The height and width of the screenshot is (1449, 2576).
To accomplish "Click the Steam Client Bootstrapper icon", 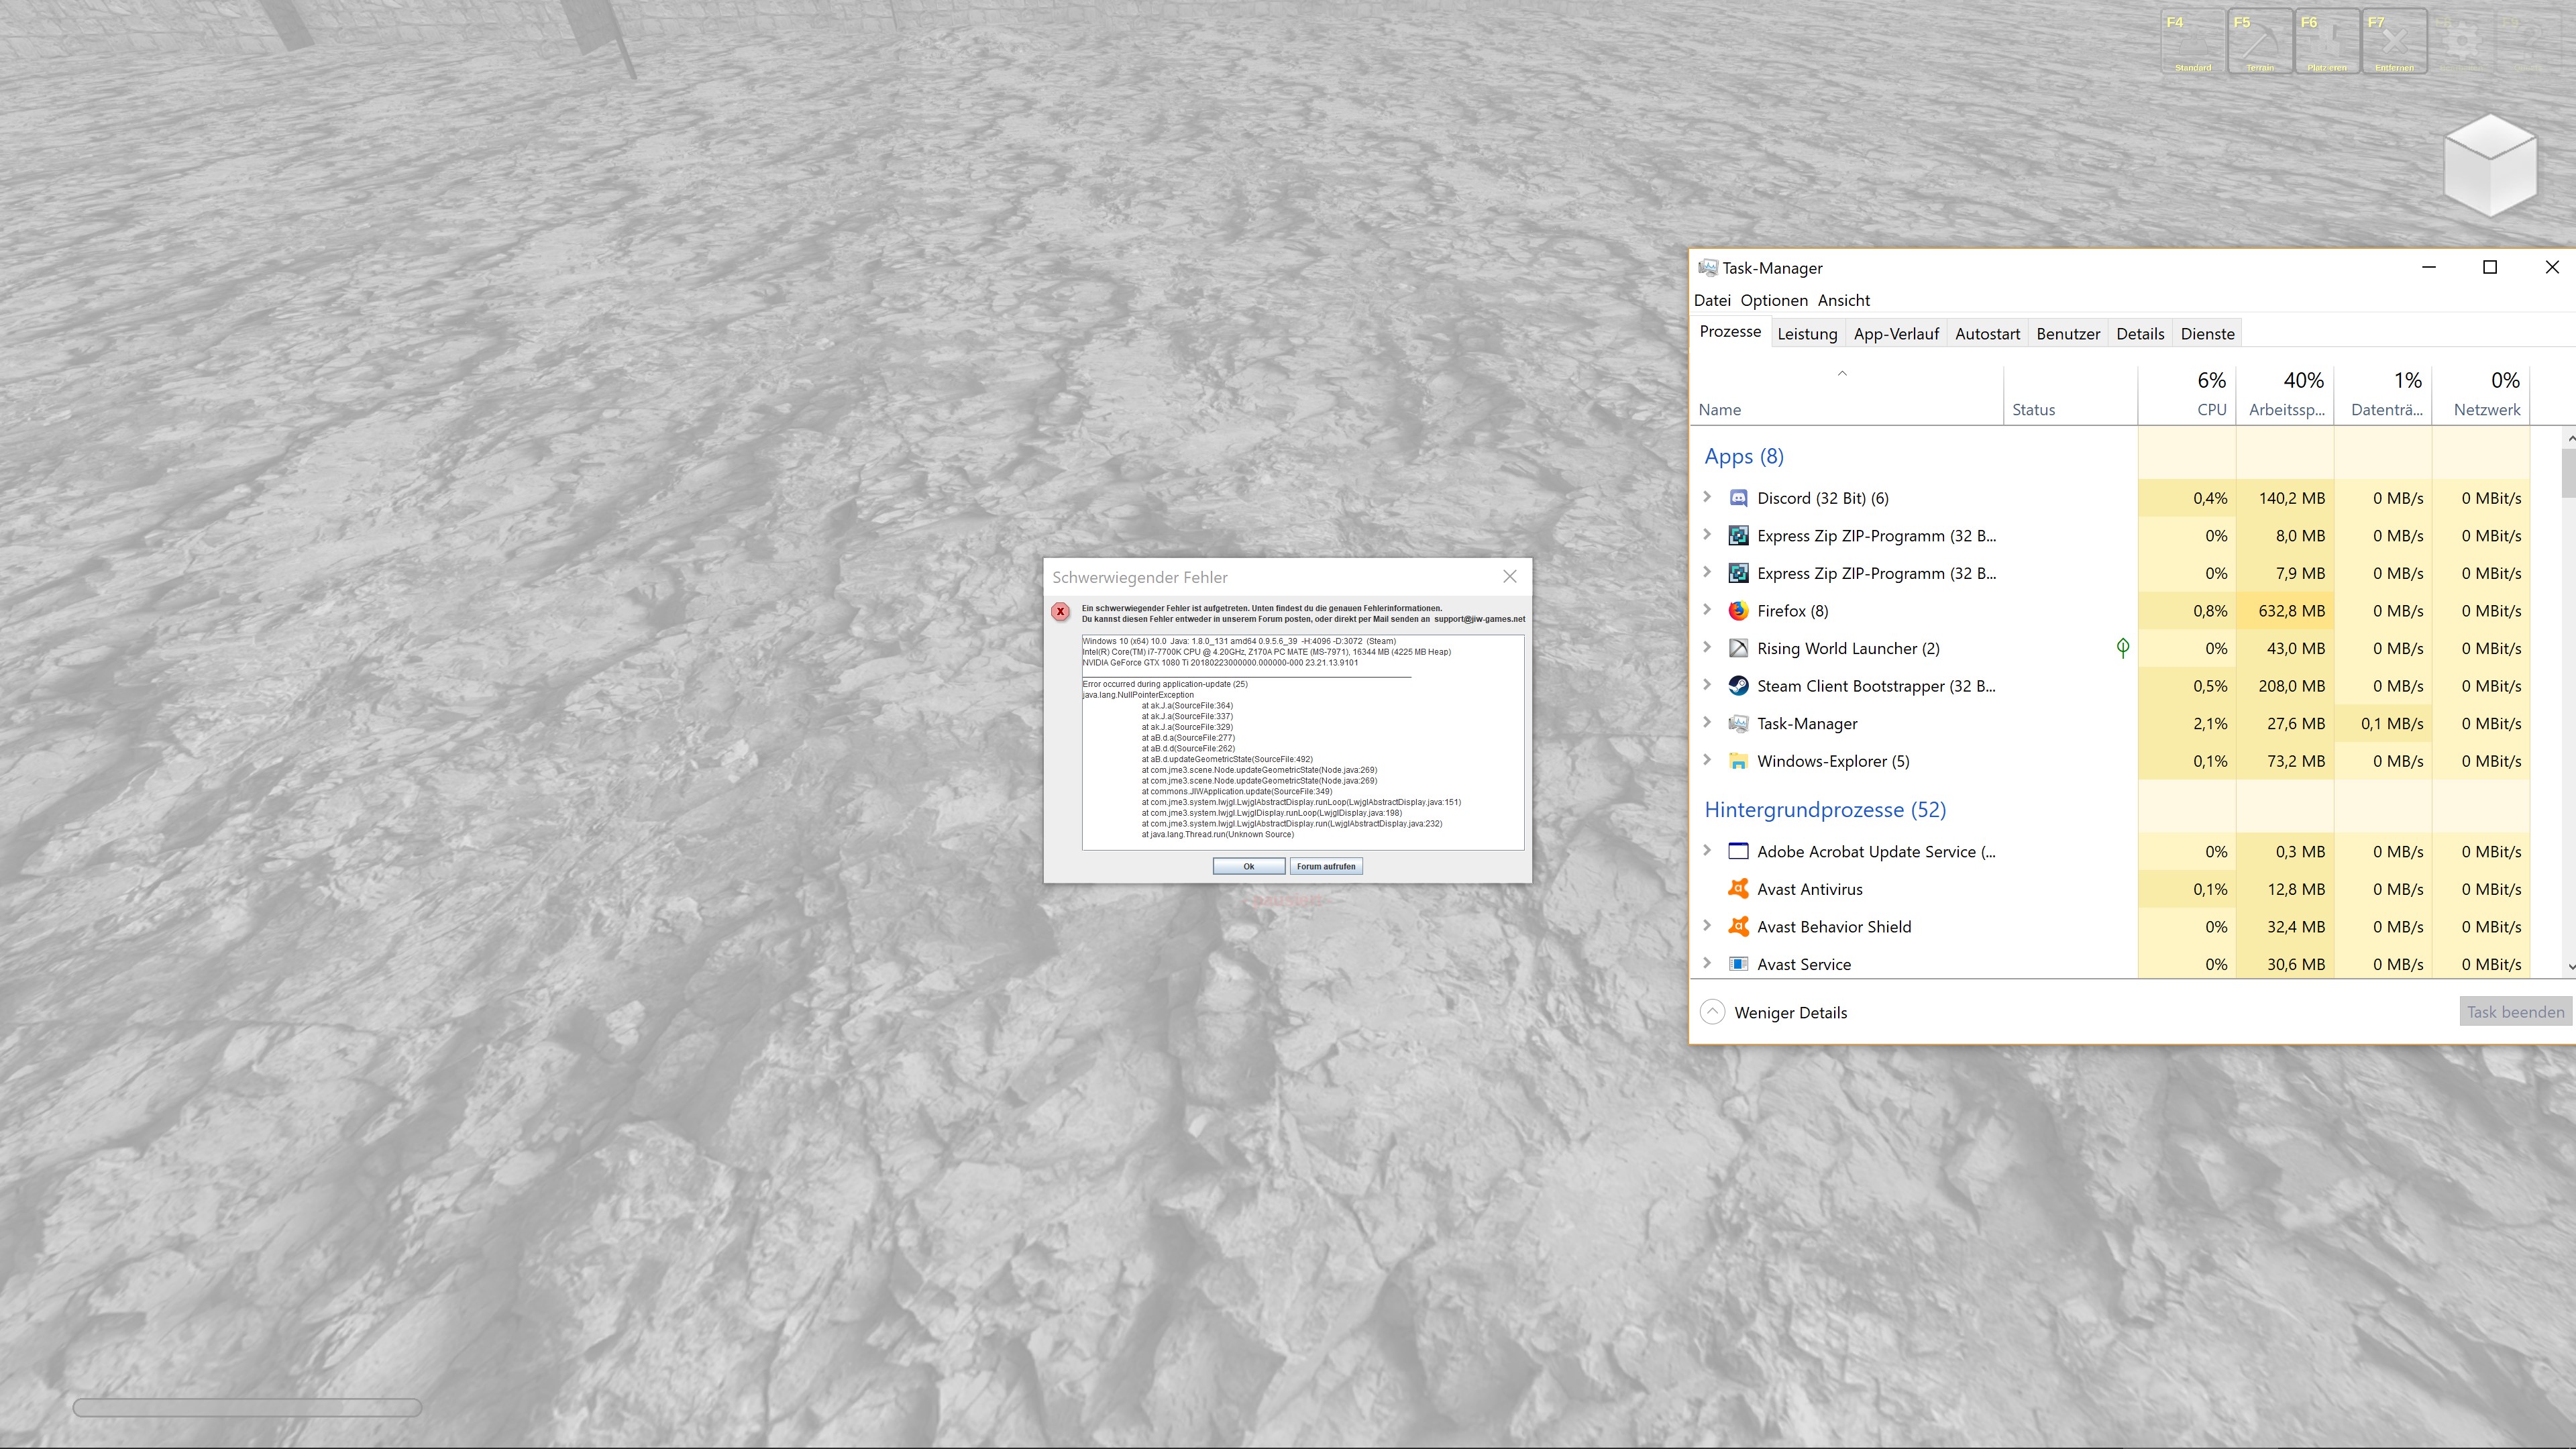I will [x=1738, y=686].
